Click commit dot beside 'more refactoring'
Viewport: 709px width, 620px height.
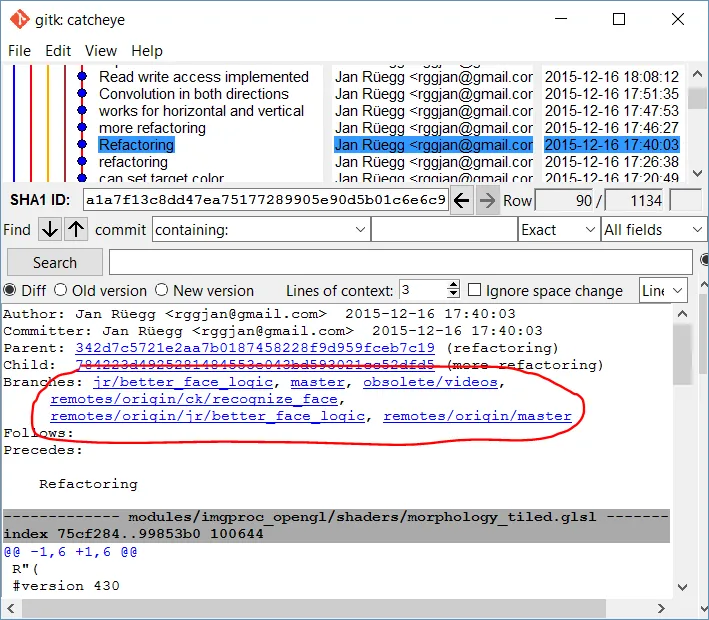coord(82,128)
